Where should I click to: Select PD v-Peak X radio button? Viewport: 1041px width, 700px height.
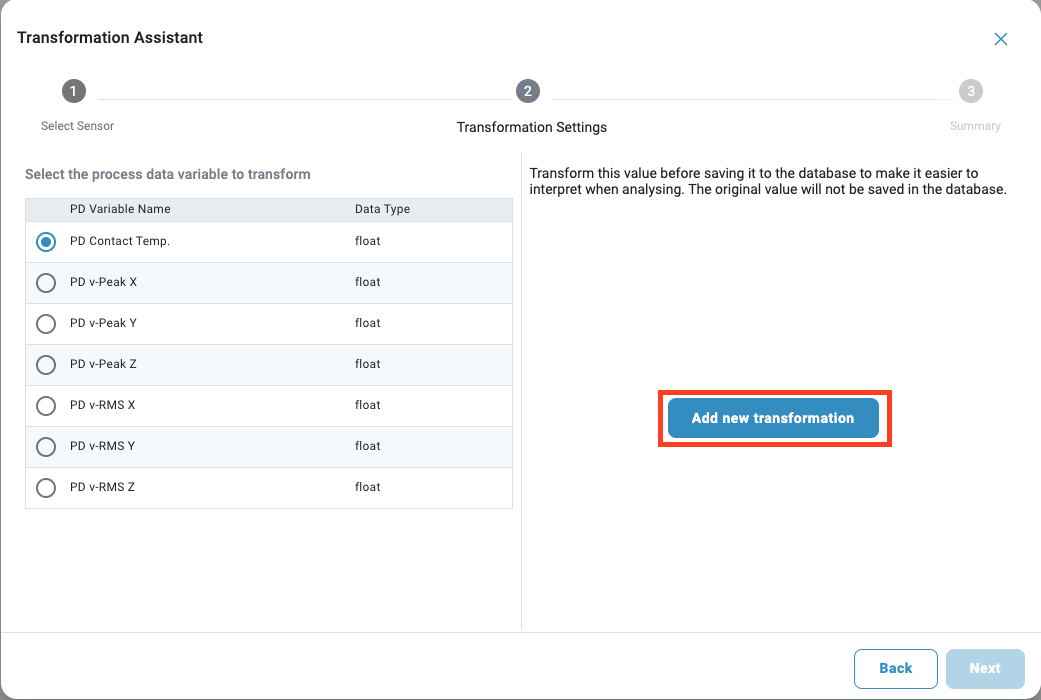point(46,283)
